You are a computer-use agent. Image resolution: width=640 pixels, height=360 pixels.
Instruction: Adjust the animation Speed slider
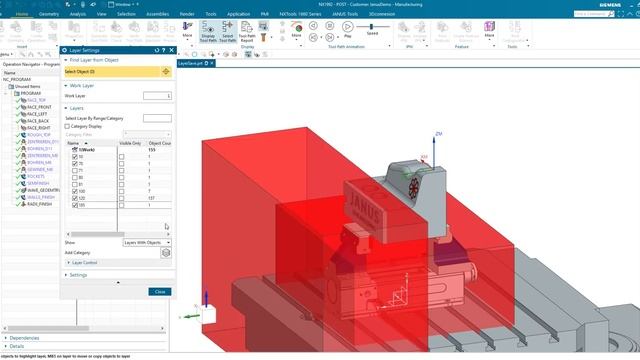pyautogui.click(x=371, y=27)
